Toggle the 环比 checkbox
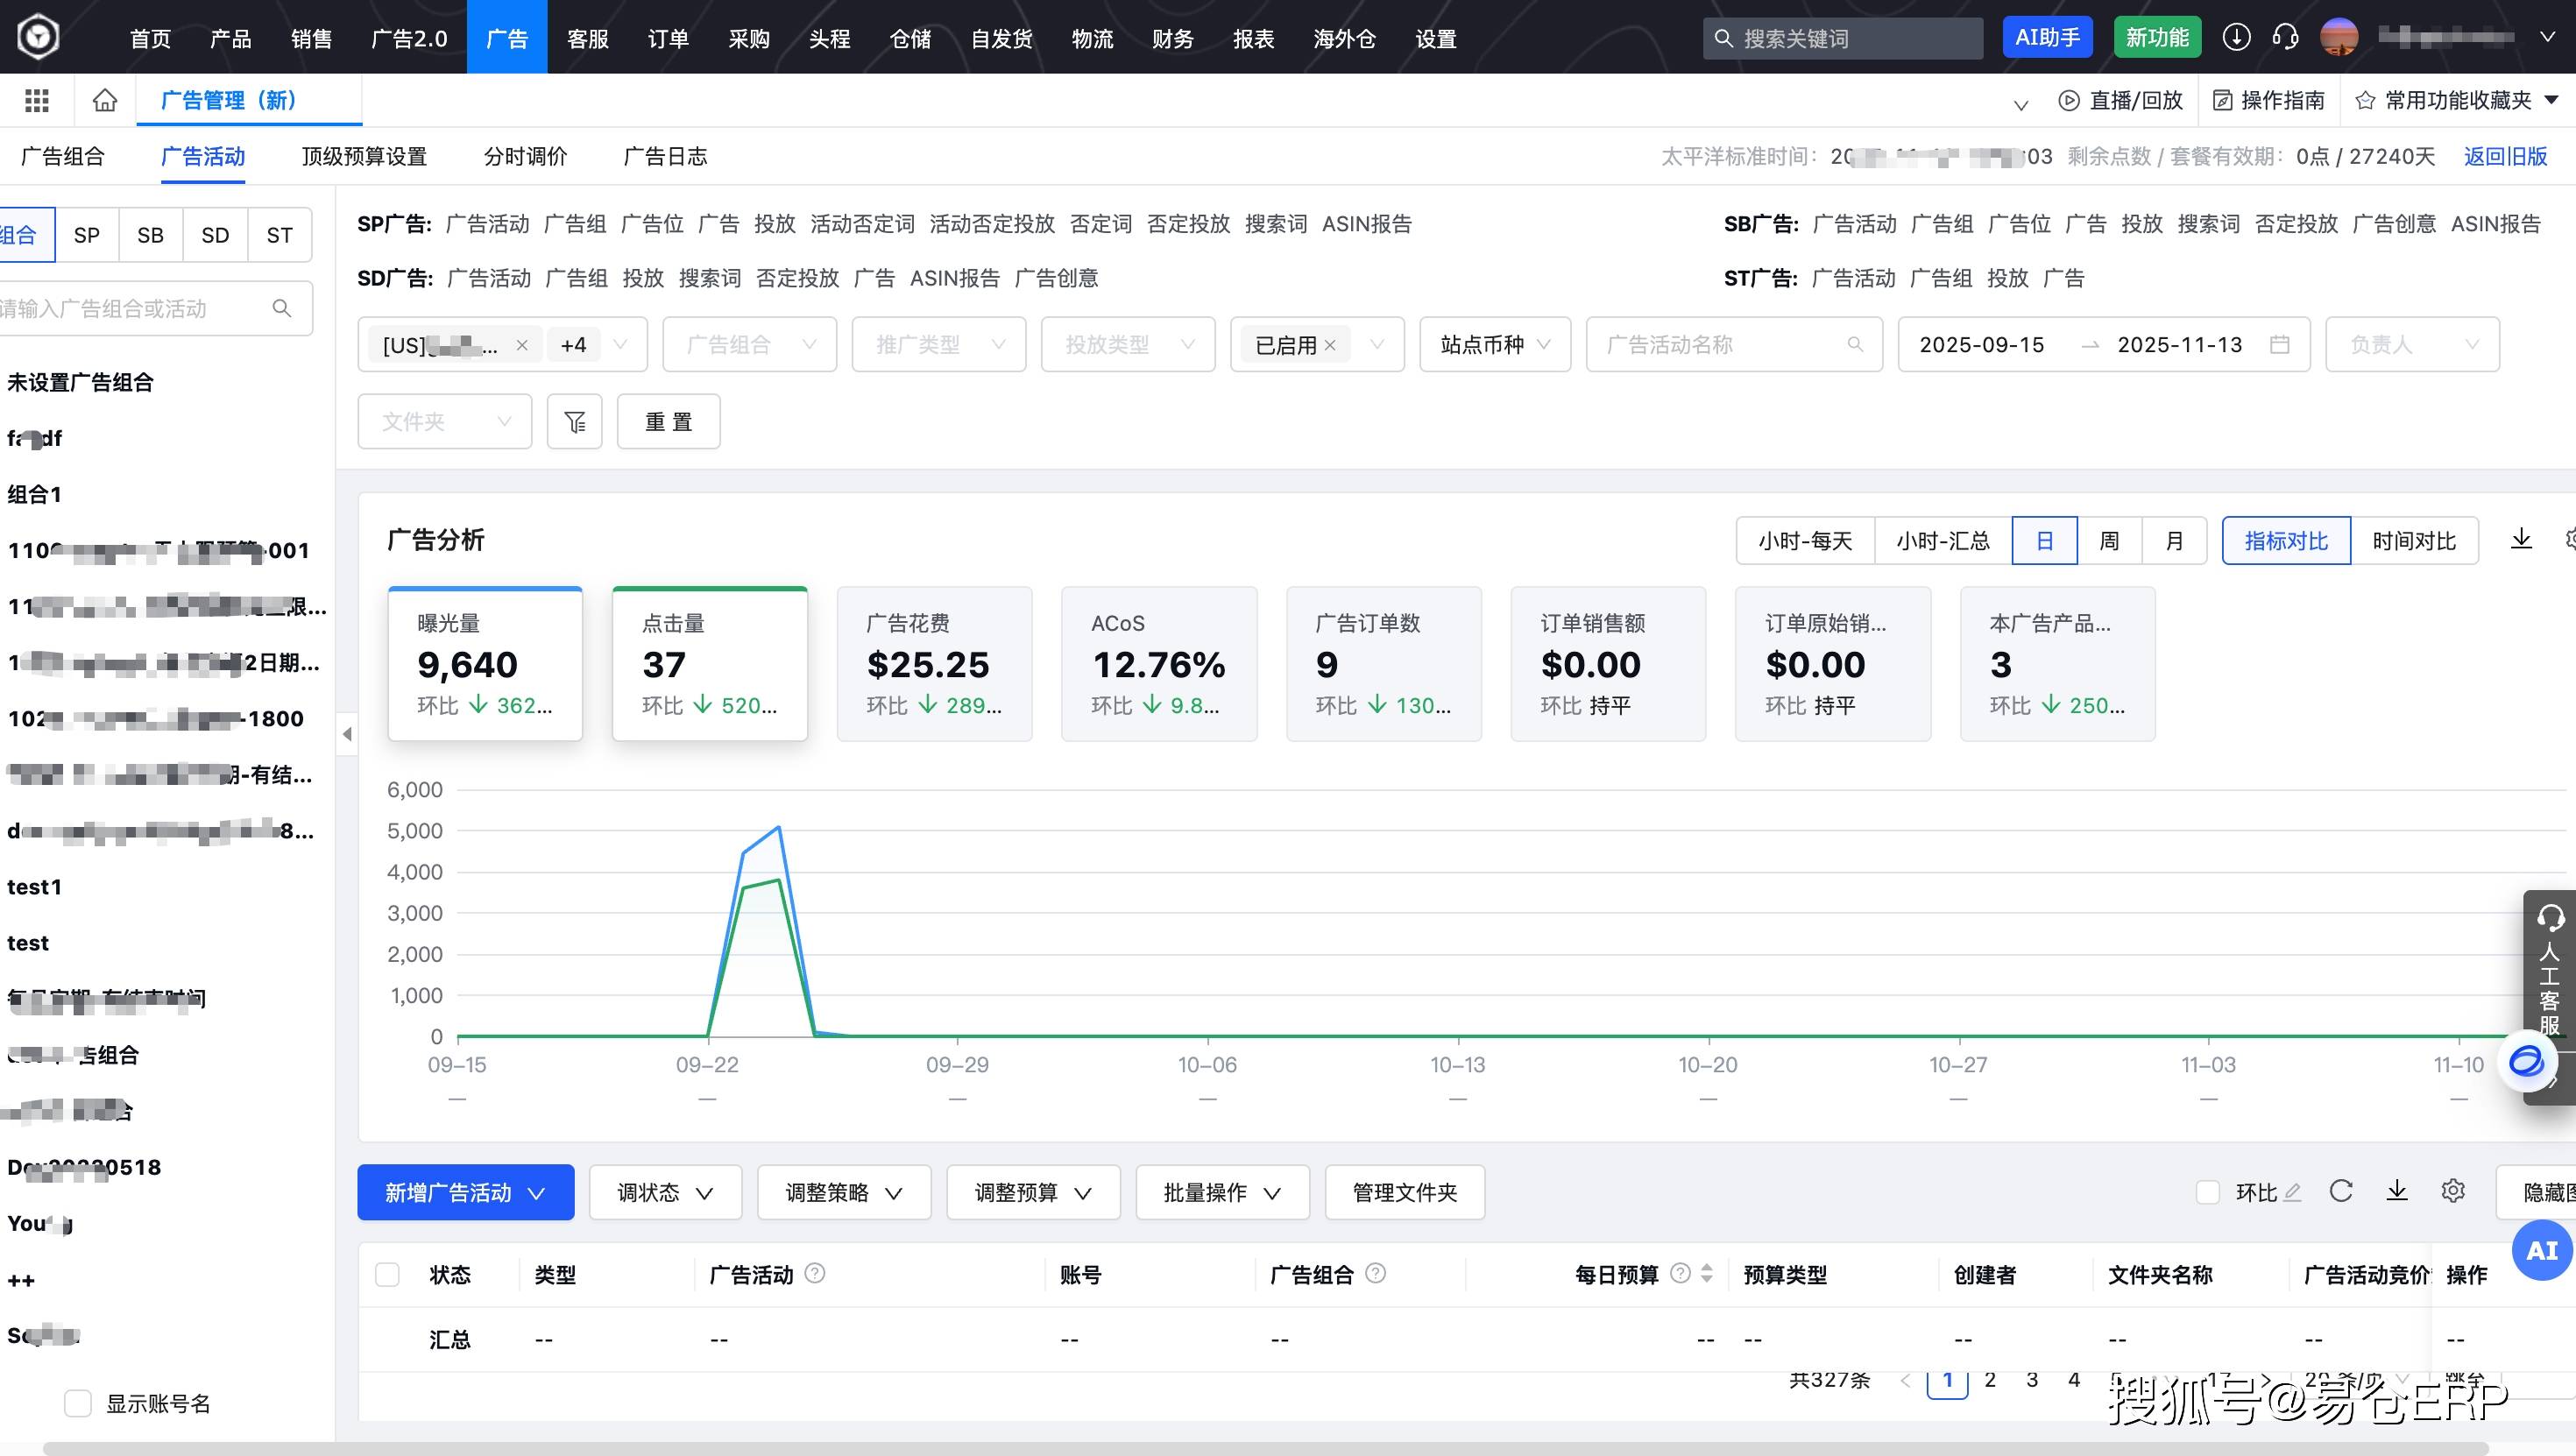Viewport: 2576px width, 1456px height. click(x=2208, y=1192)
